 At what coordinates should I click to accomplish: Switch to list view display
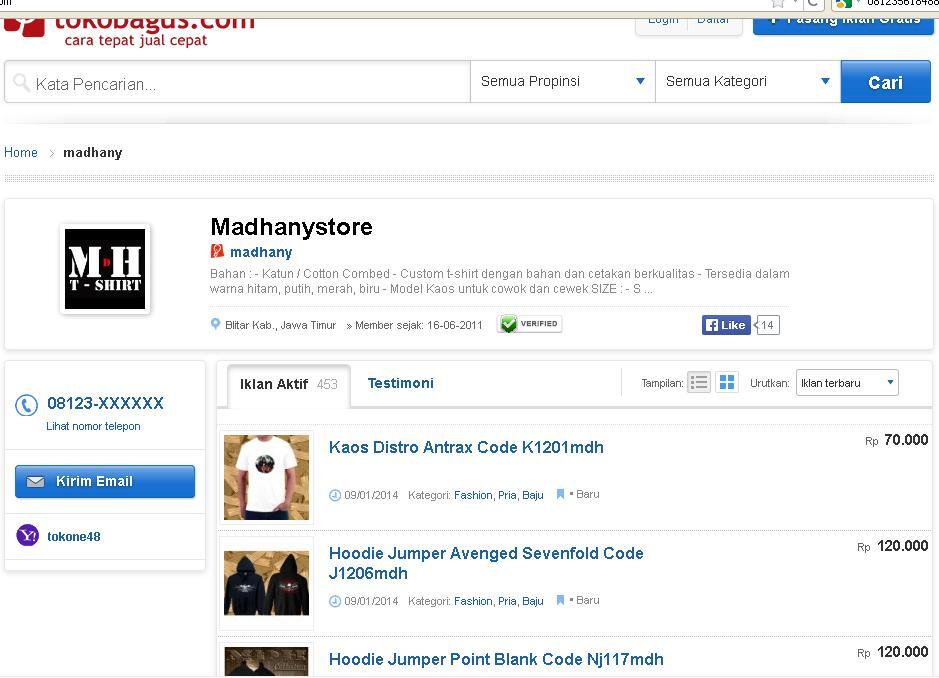tap(699, 382)
